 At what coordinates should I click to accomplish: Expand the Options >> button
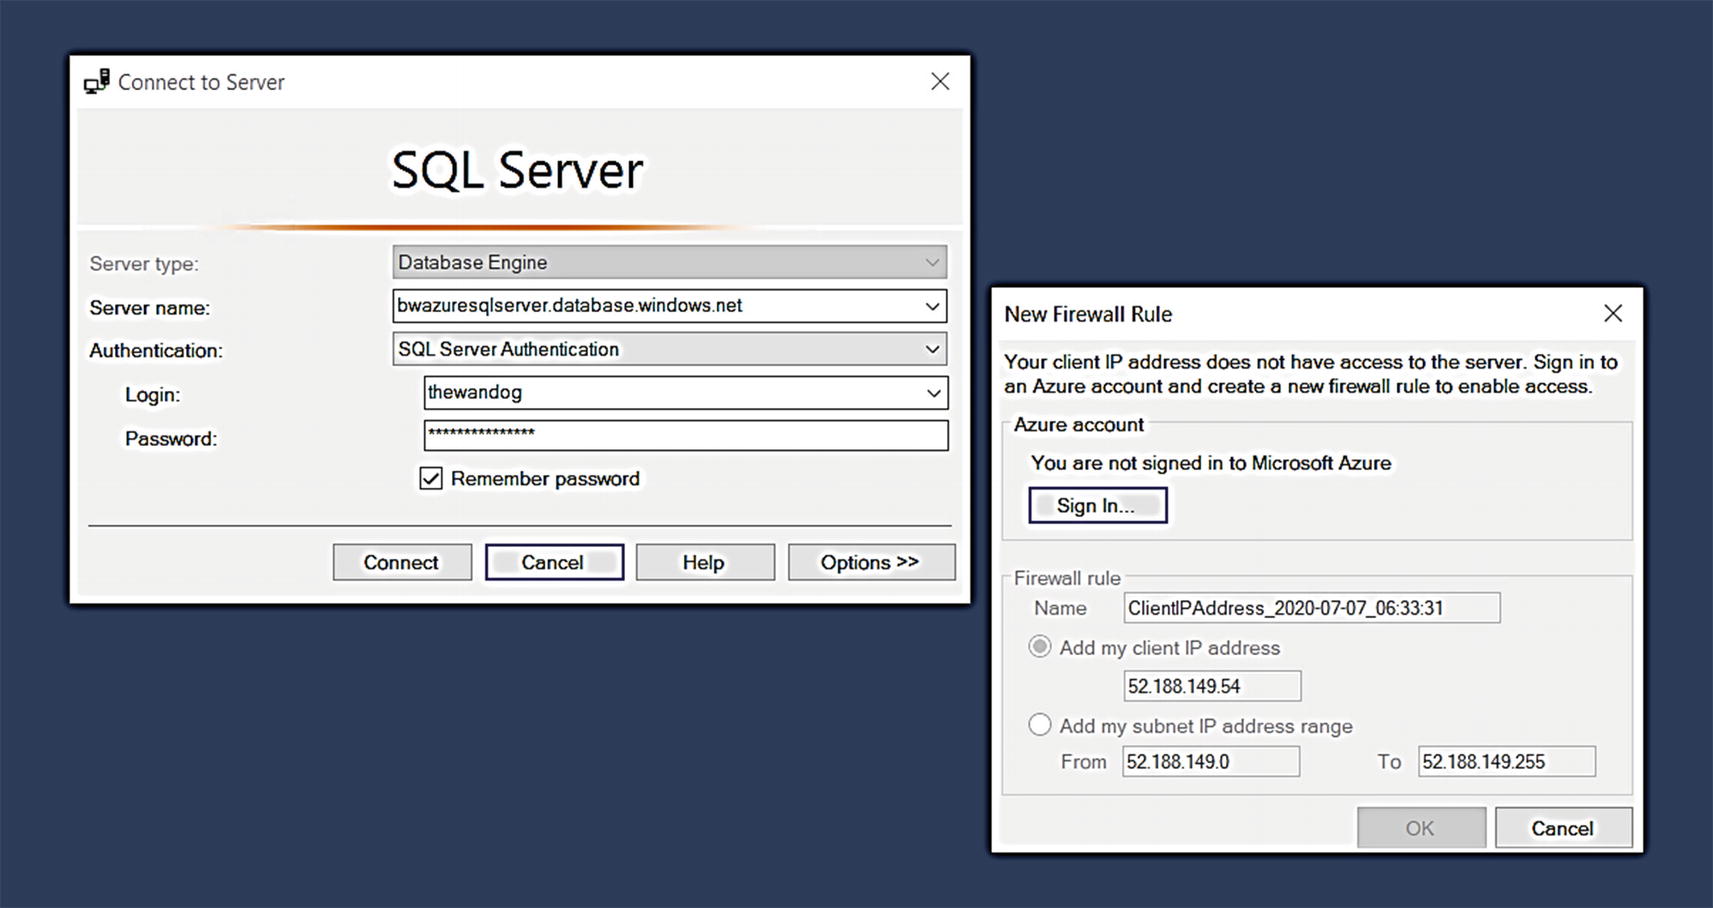tap(871, 562)
